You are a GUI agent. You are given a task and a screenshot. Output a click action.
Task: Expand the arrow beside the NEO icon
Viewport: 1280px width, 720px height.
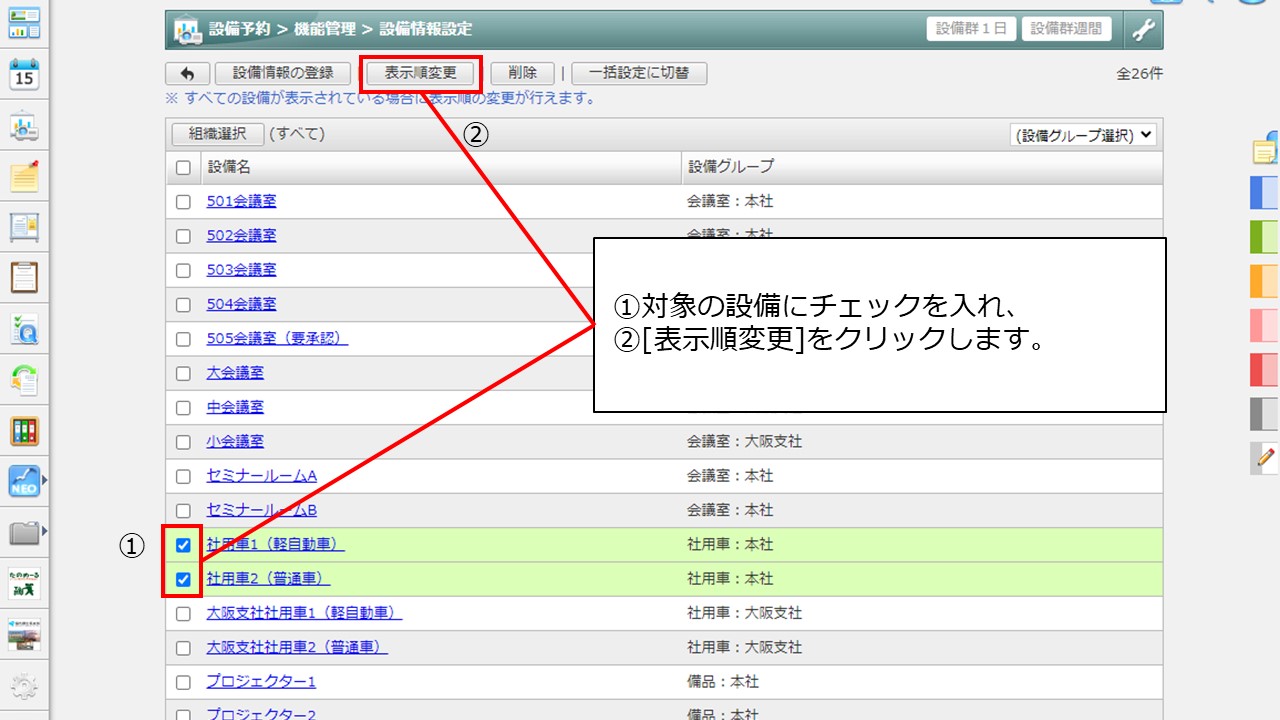(x=44, y=482)
